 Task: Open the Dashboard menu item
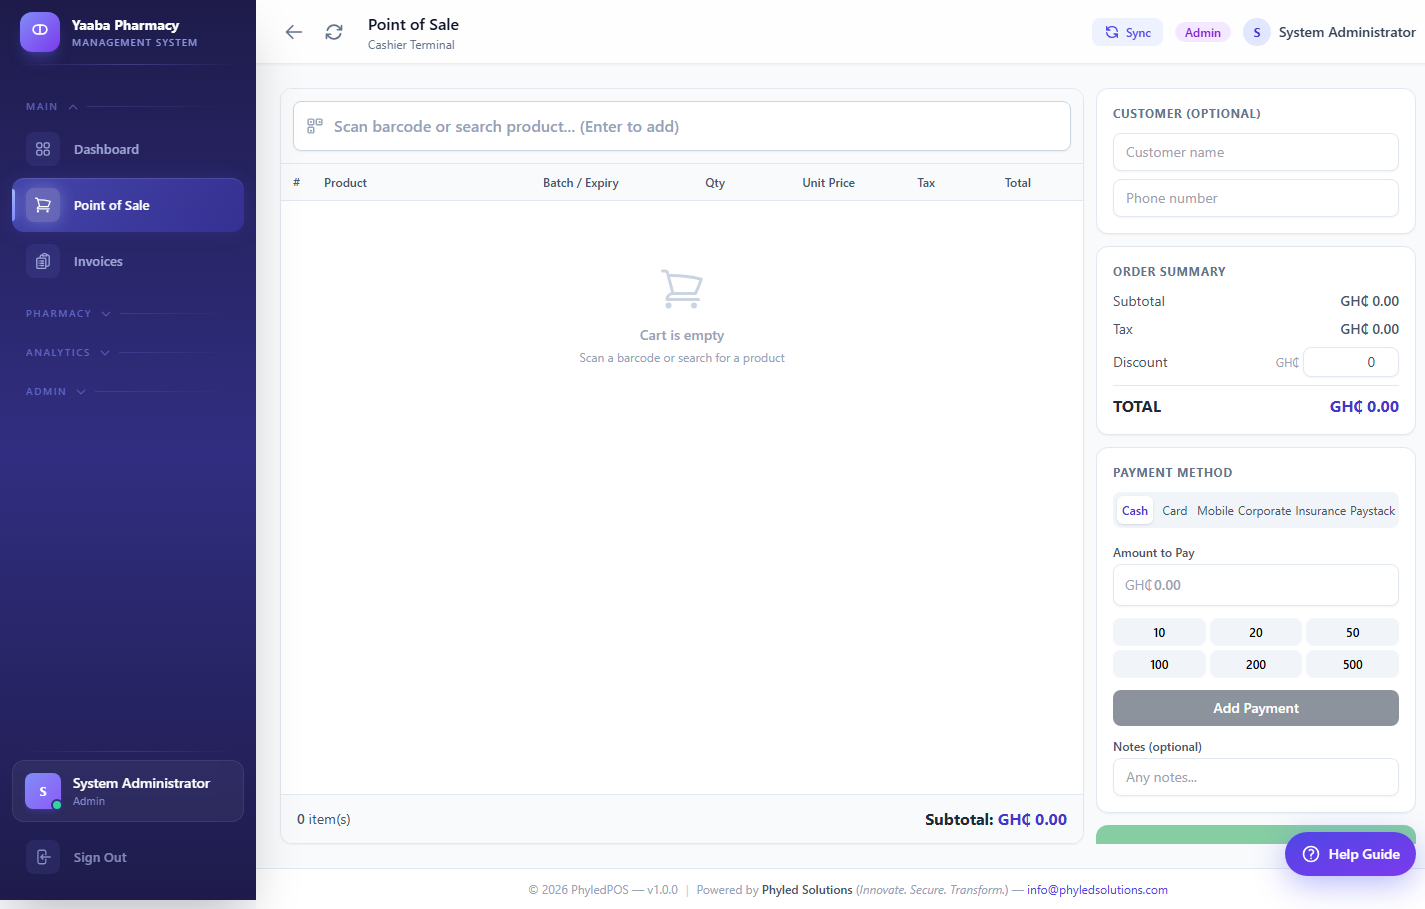pos(128,149)
